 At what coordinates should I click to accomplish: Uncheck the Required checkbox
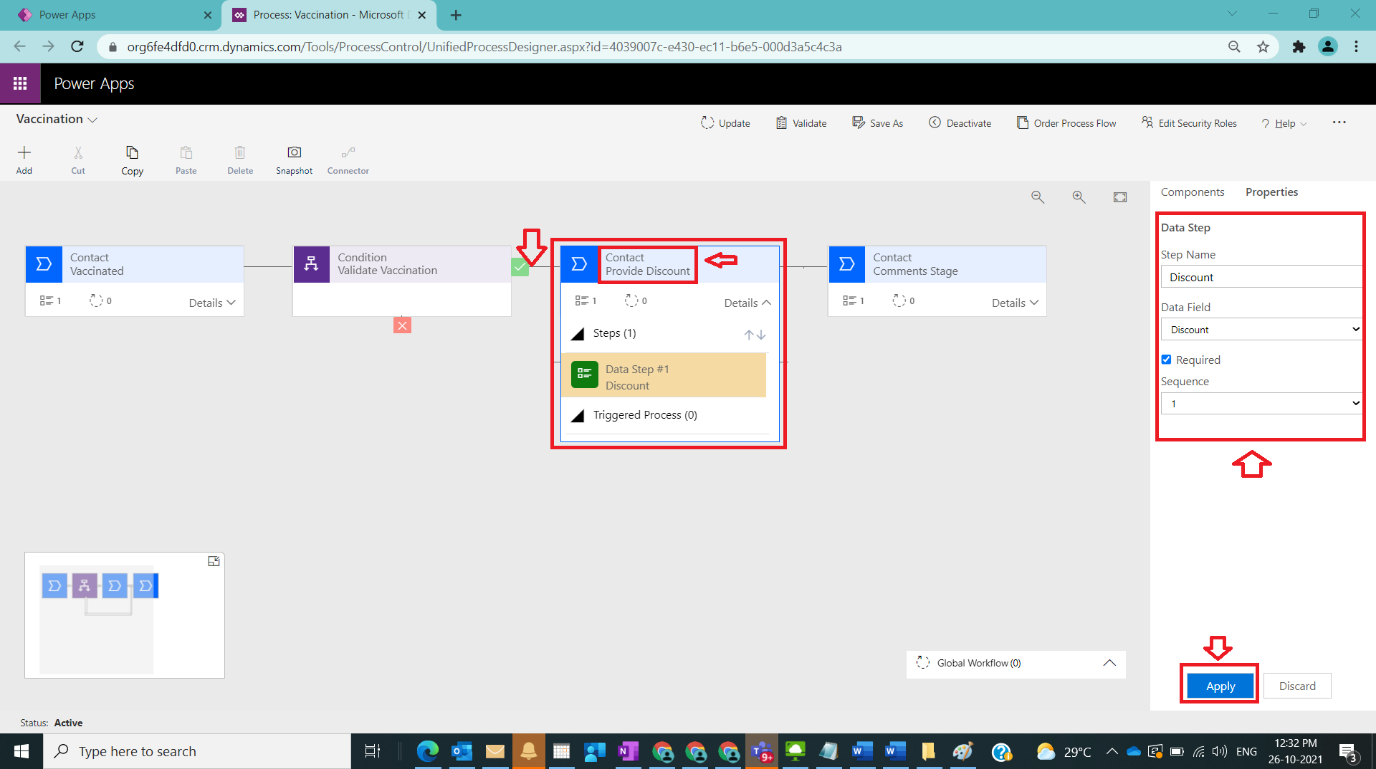click(1165, 359)
